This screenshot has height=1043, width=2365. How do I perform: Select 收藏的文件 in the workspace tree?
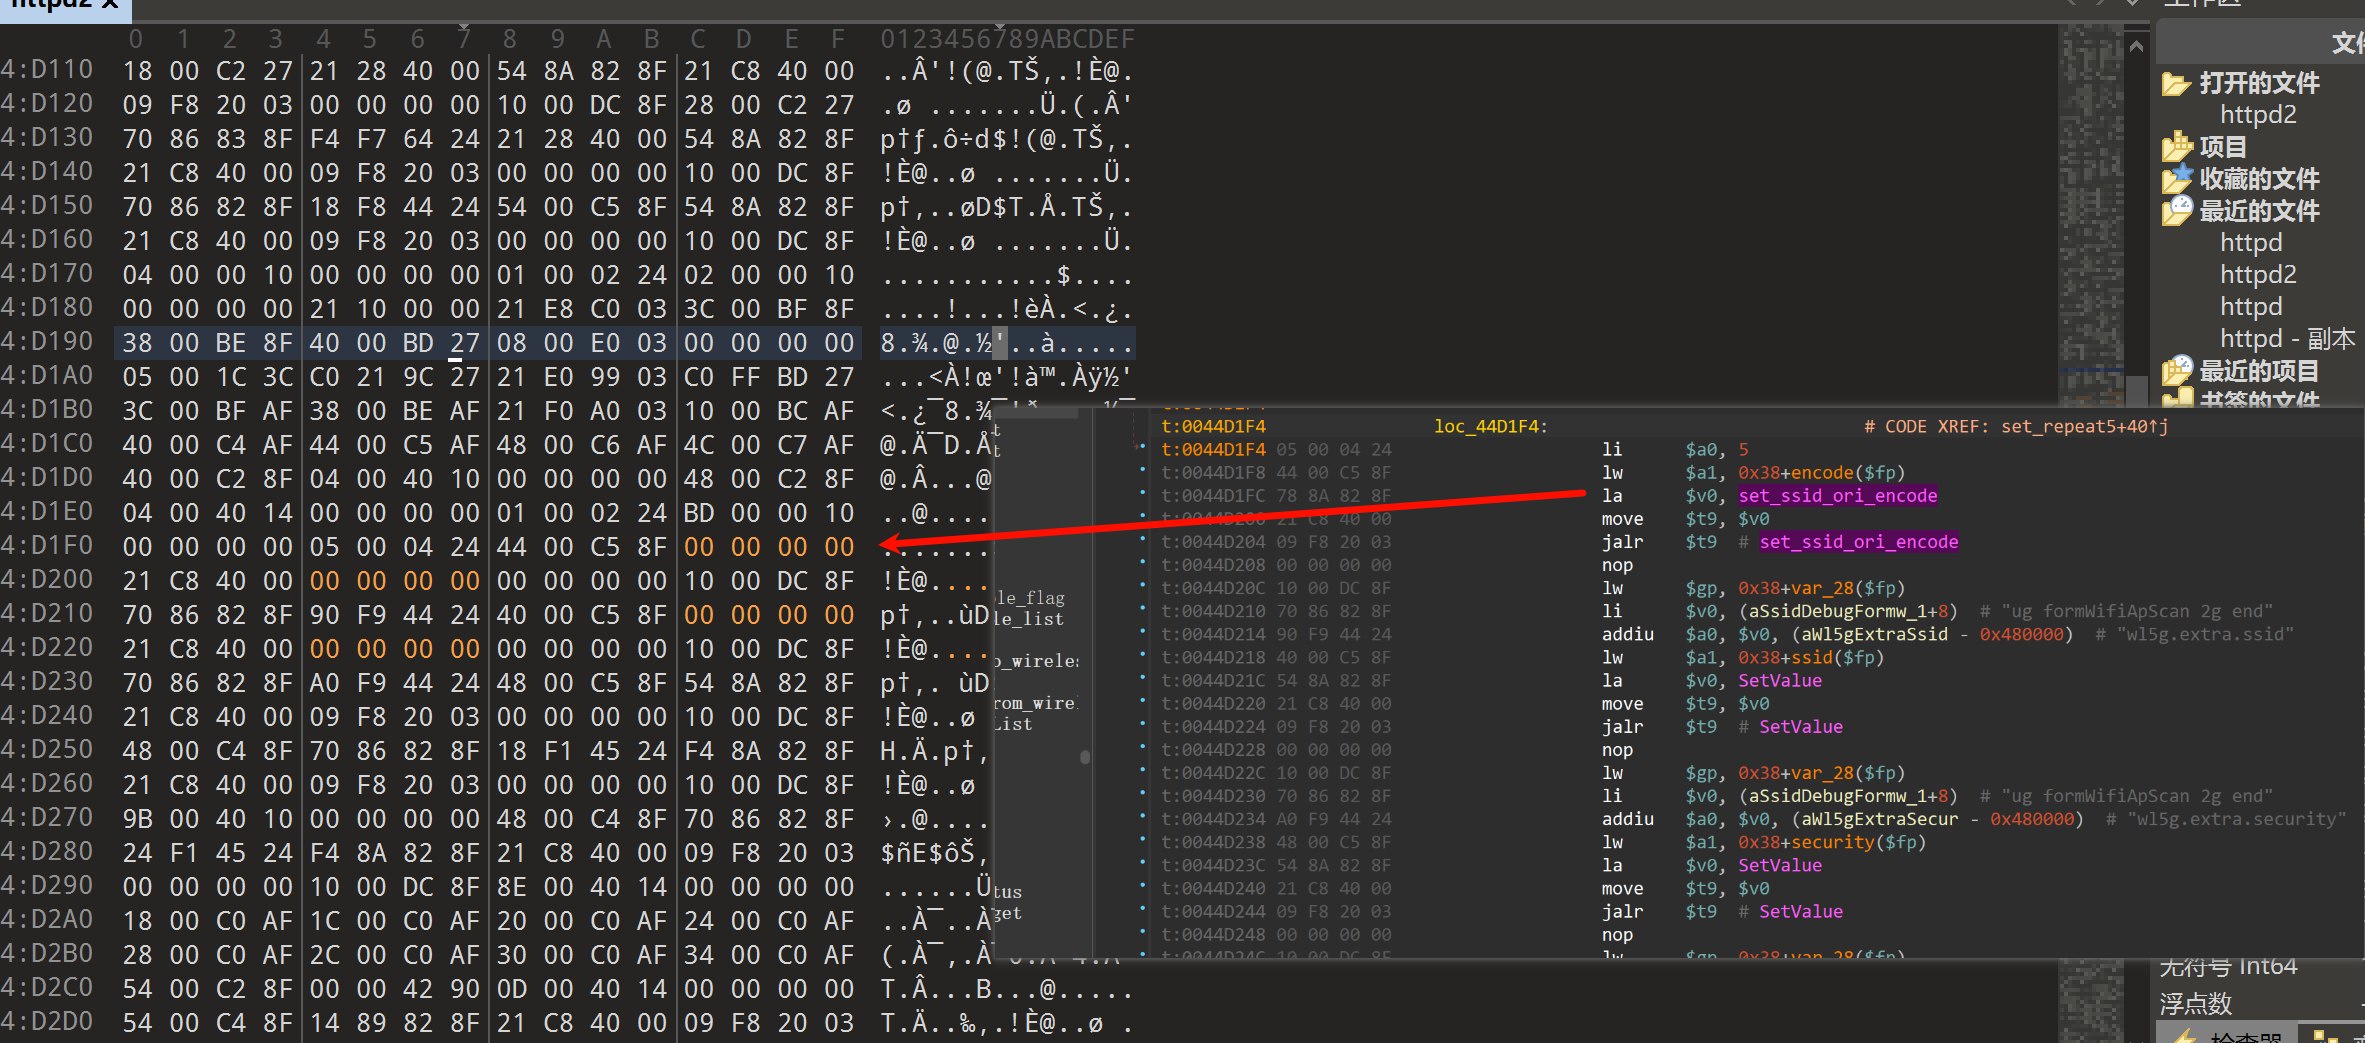2259,179
